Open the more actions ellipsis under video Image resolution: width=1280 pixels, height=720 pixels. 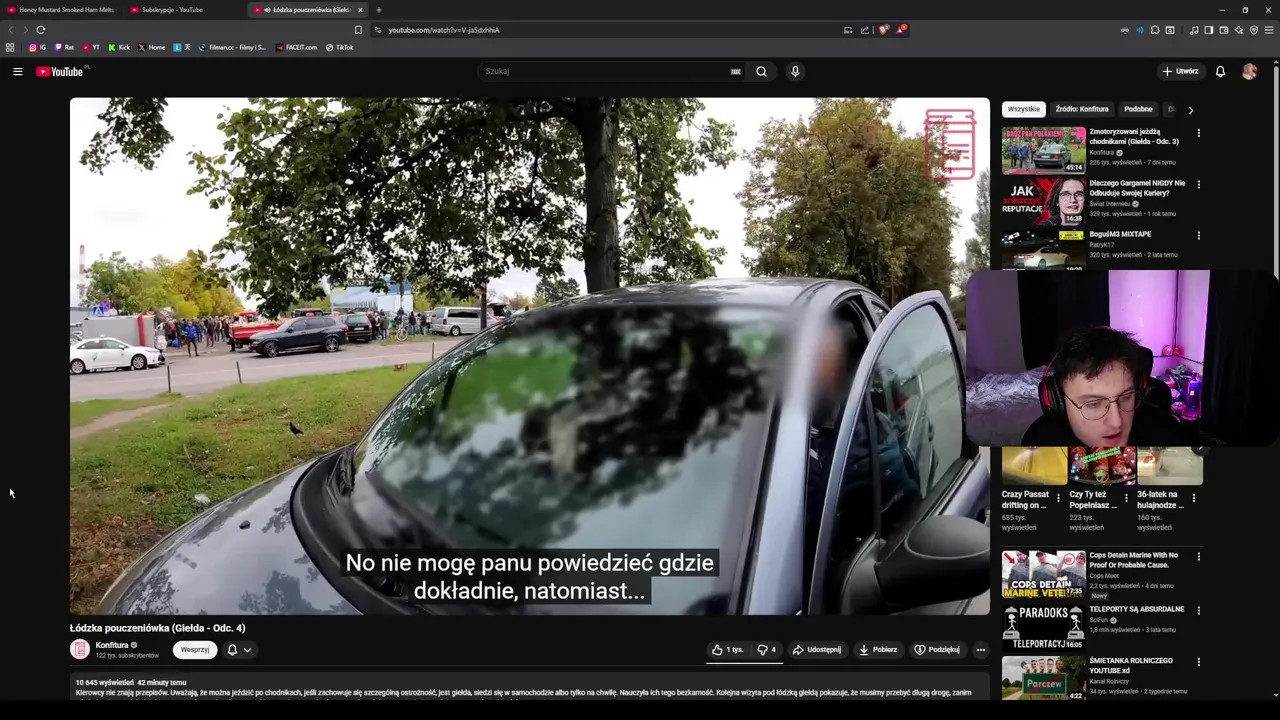[x=980, y=650]
